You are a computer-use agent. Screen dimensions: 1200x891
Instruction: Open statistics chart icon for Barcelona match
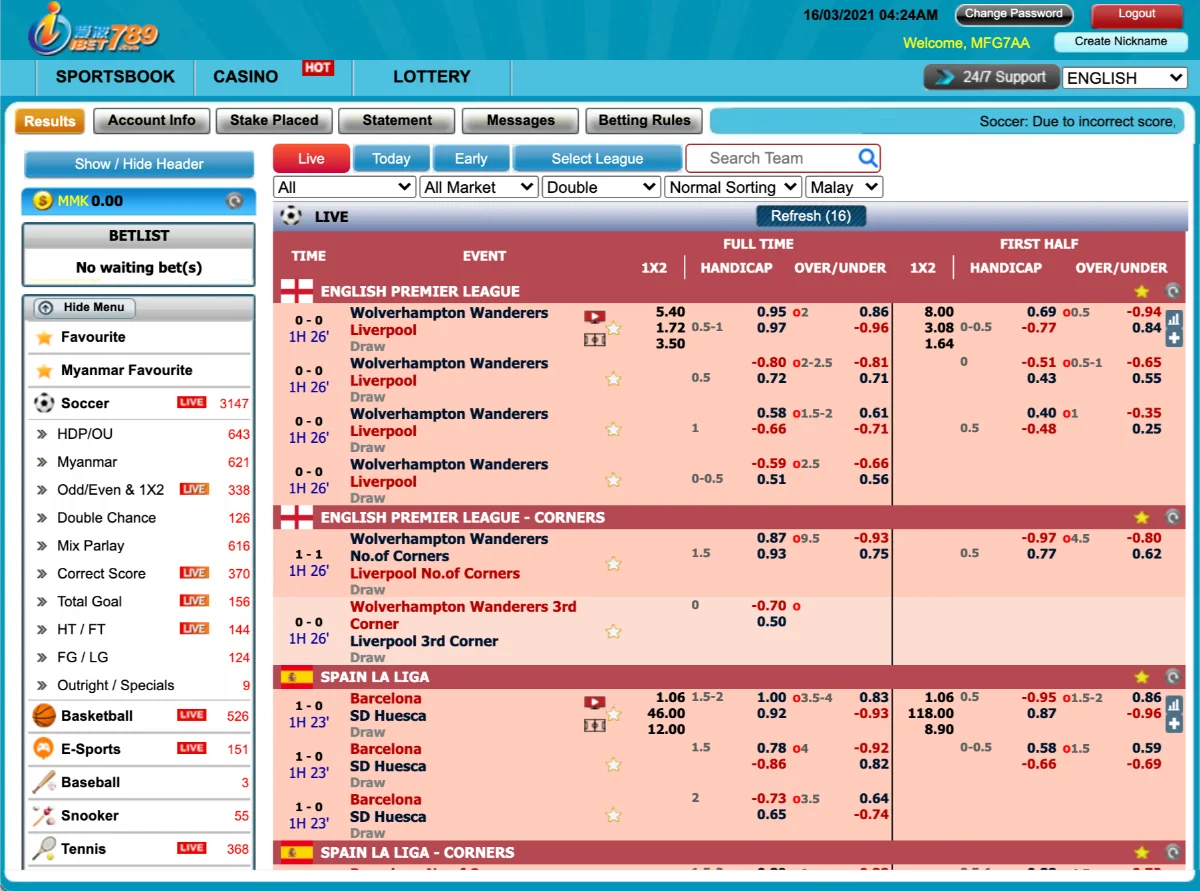(x=1174, y=705)
